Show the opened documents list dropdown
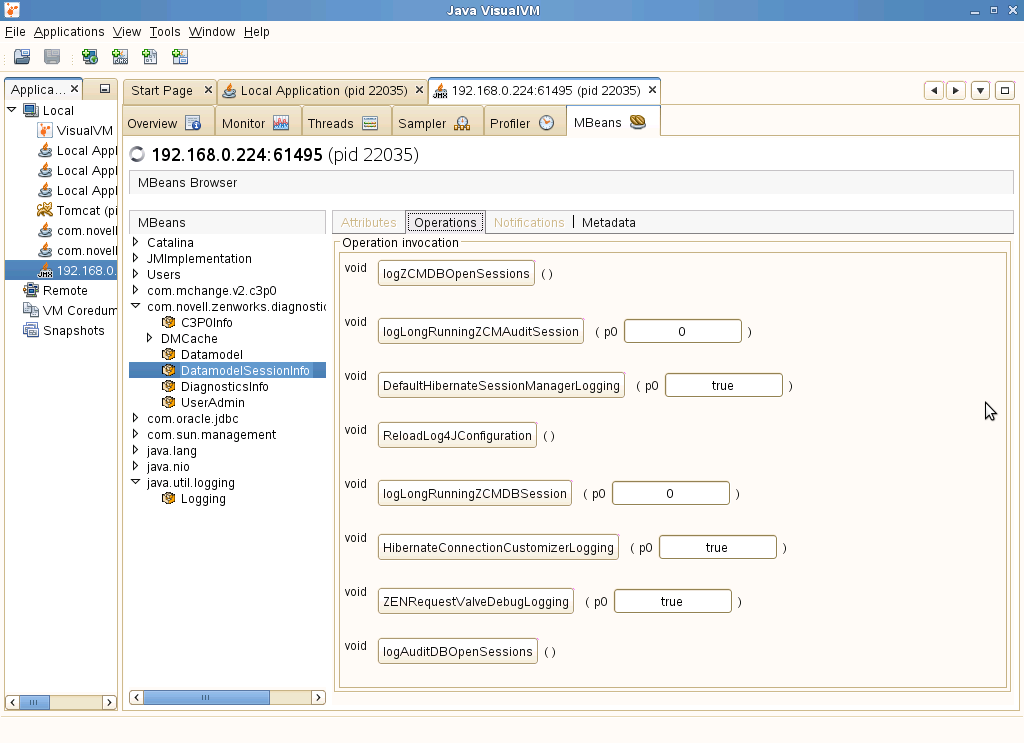This screenshot has width=1024, height=743. (981, 90)
